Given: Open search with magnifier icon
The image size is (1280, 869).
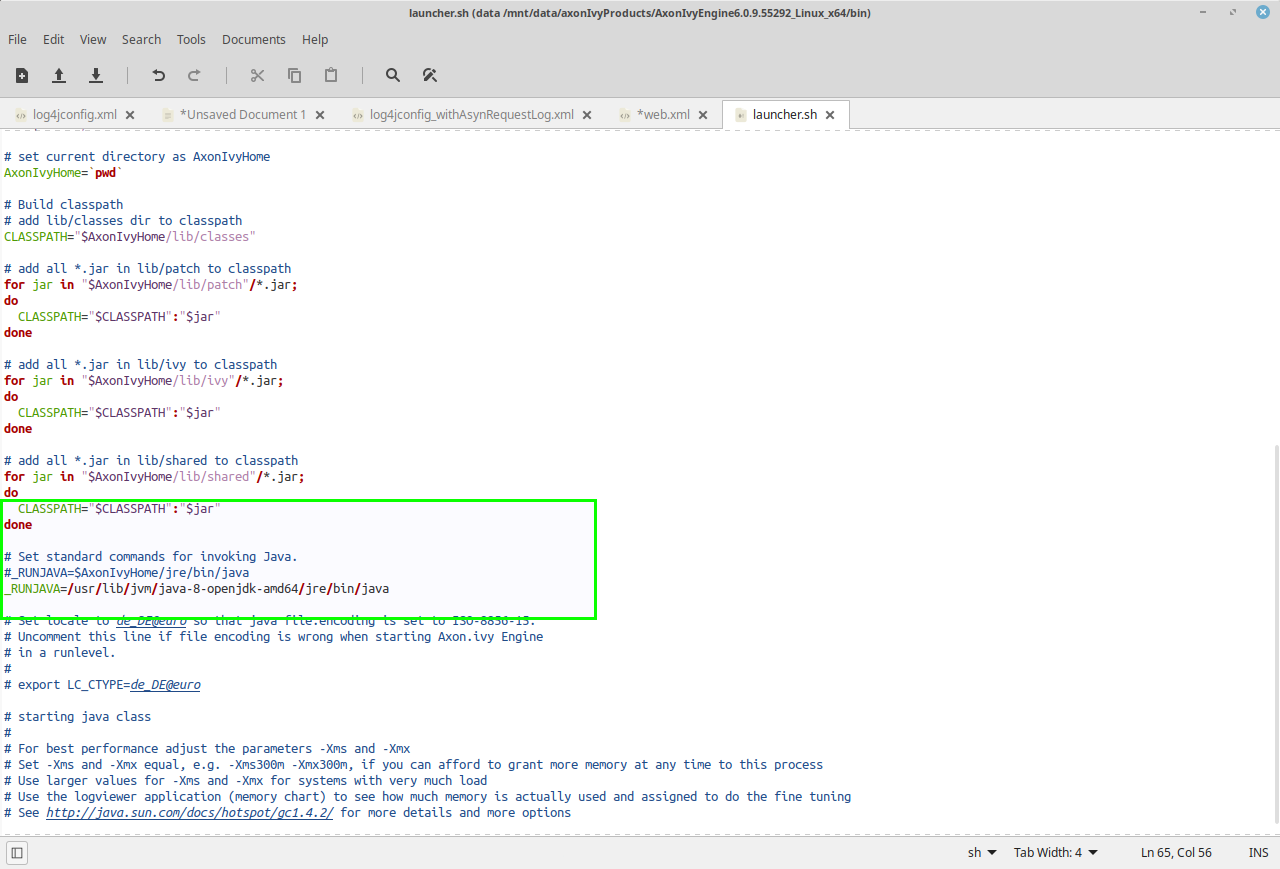Looking at the screenshot, I should (393, 75).
